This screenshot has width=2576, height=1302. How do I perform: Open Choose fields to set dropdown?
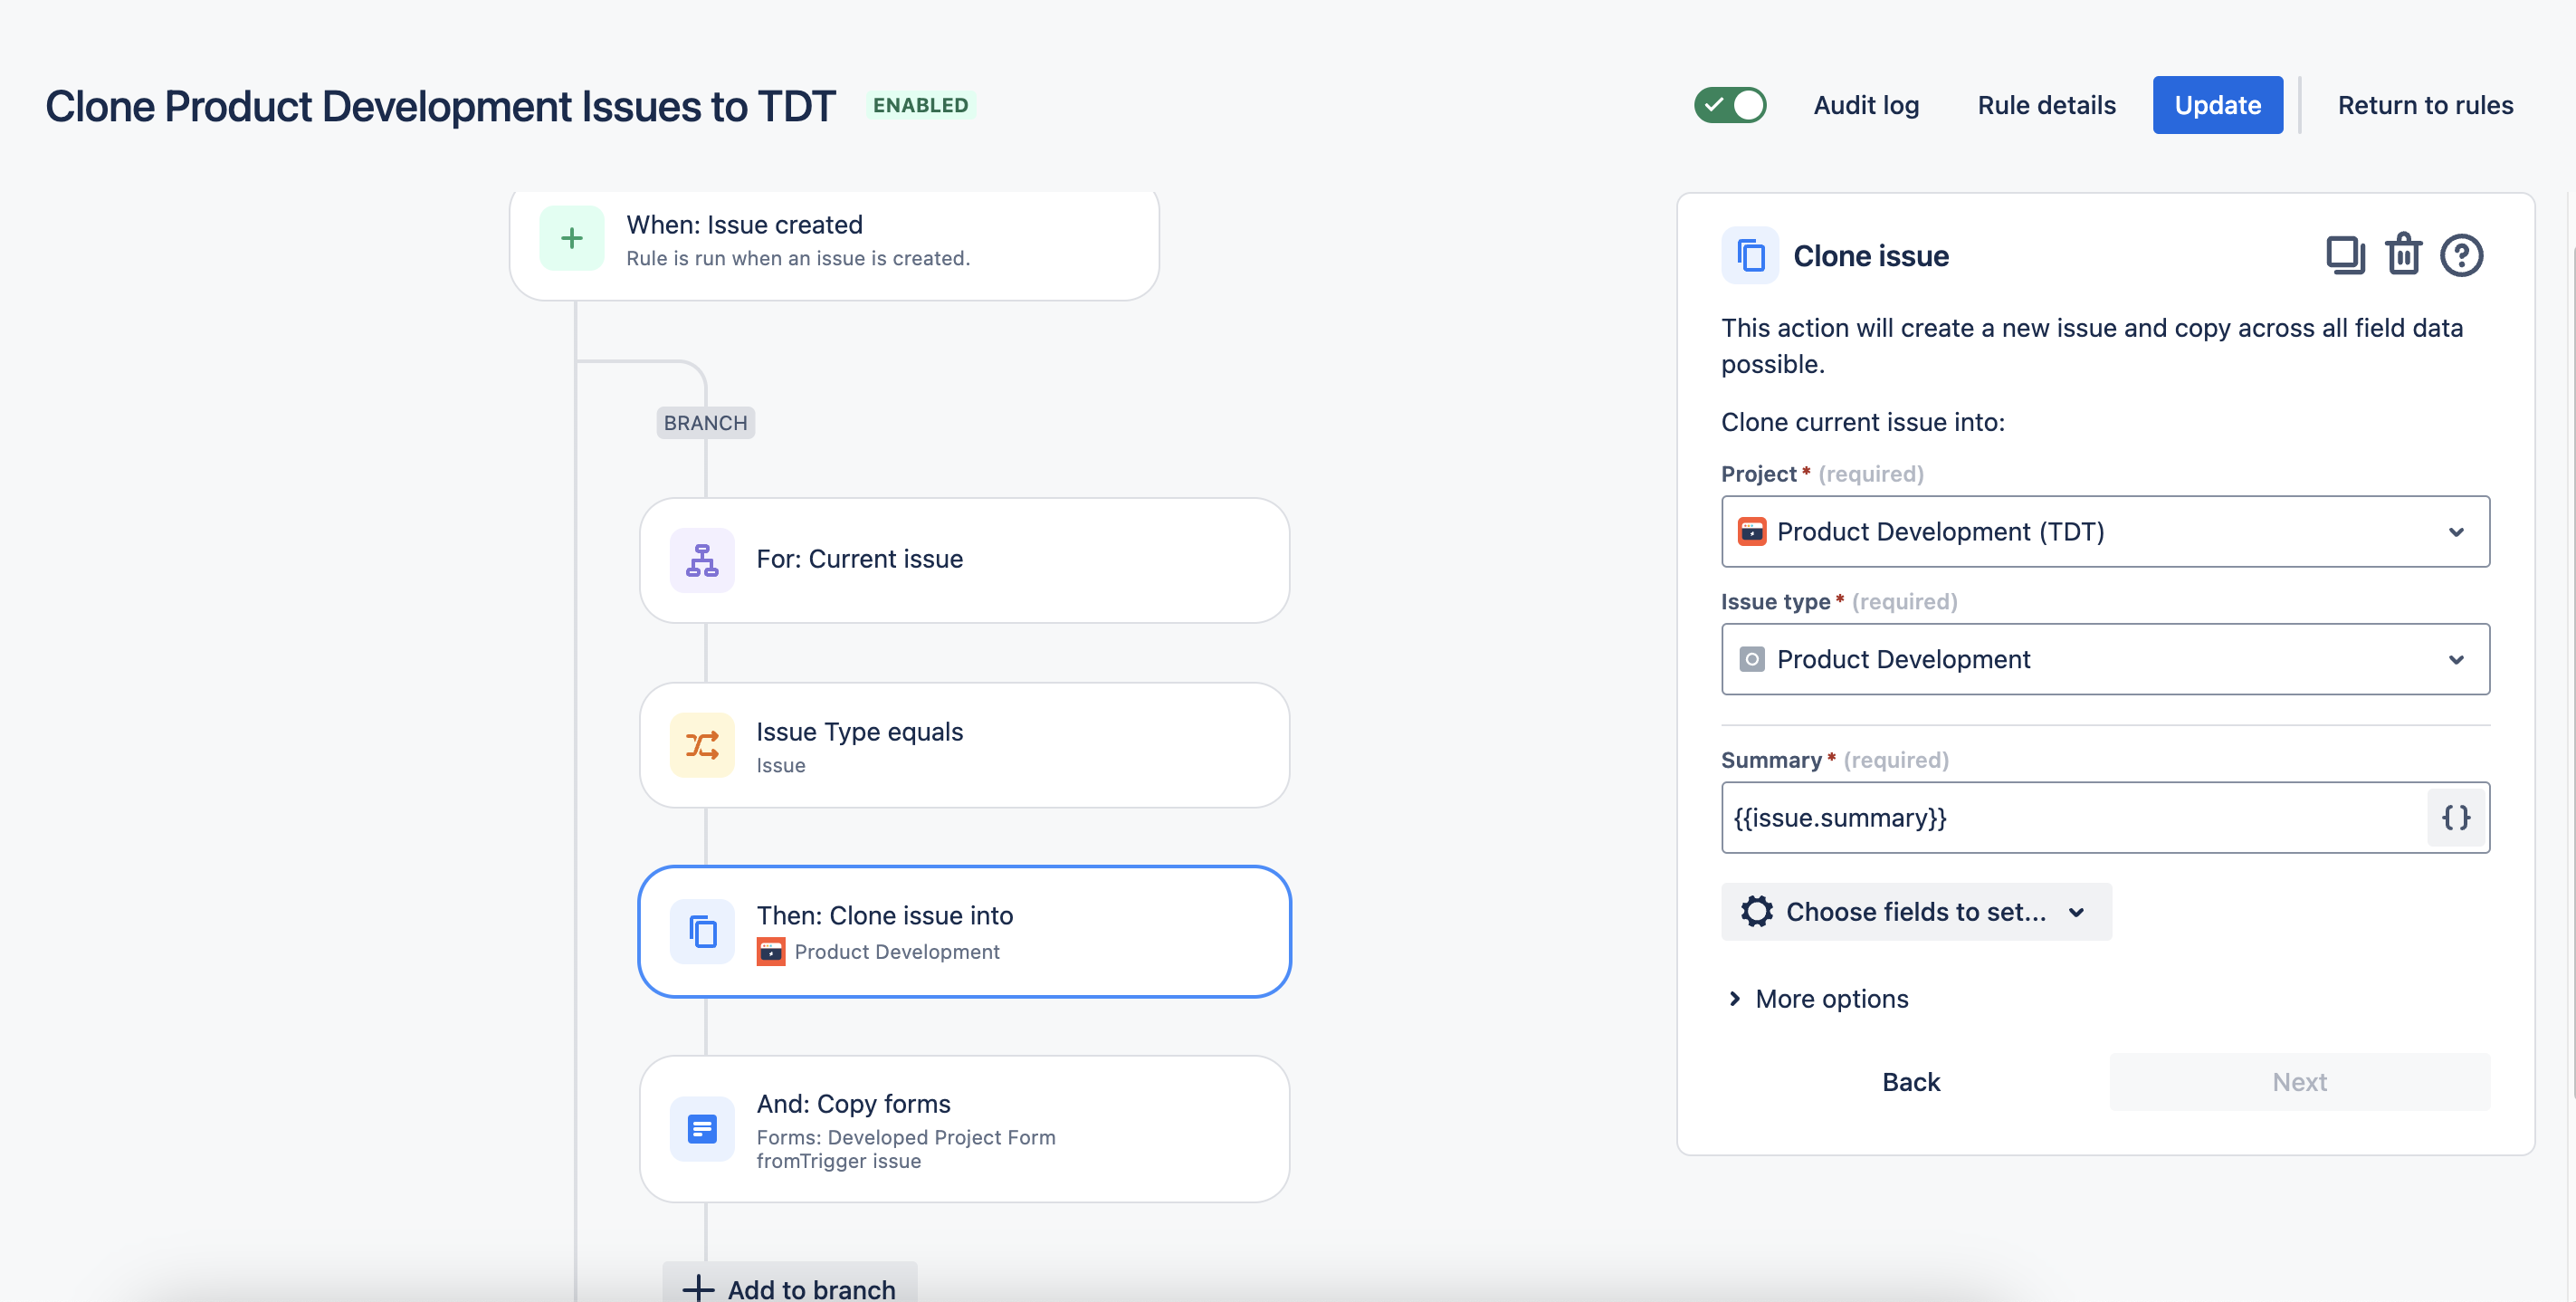(1916, 911)
